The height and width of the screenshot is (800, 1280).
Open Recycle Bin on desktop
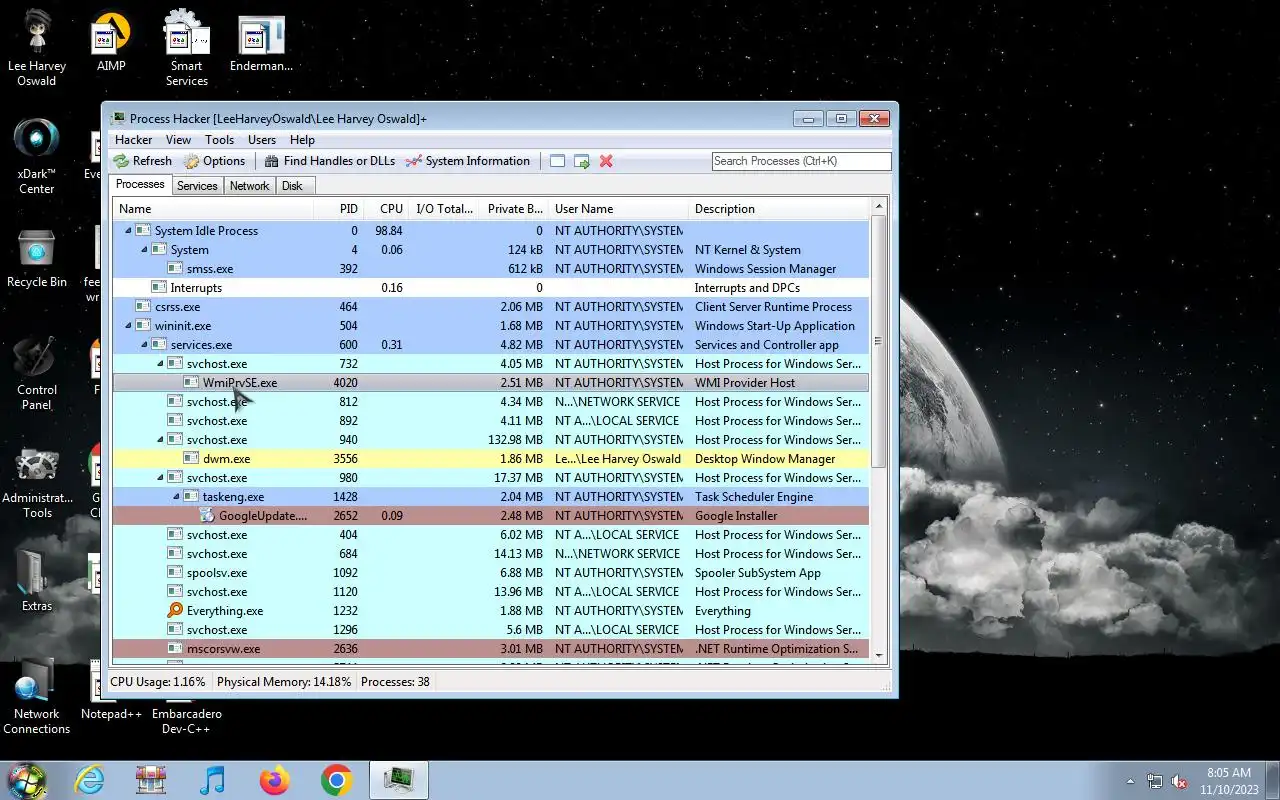(37, 258)
